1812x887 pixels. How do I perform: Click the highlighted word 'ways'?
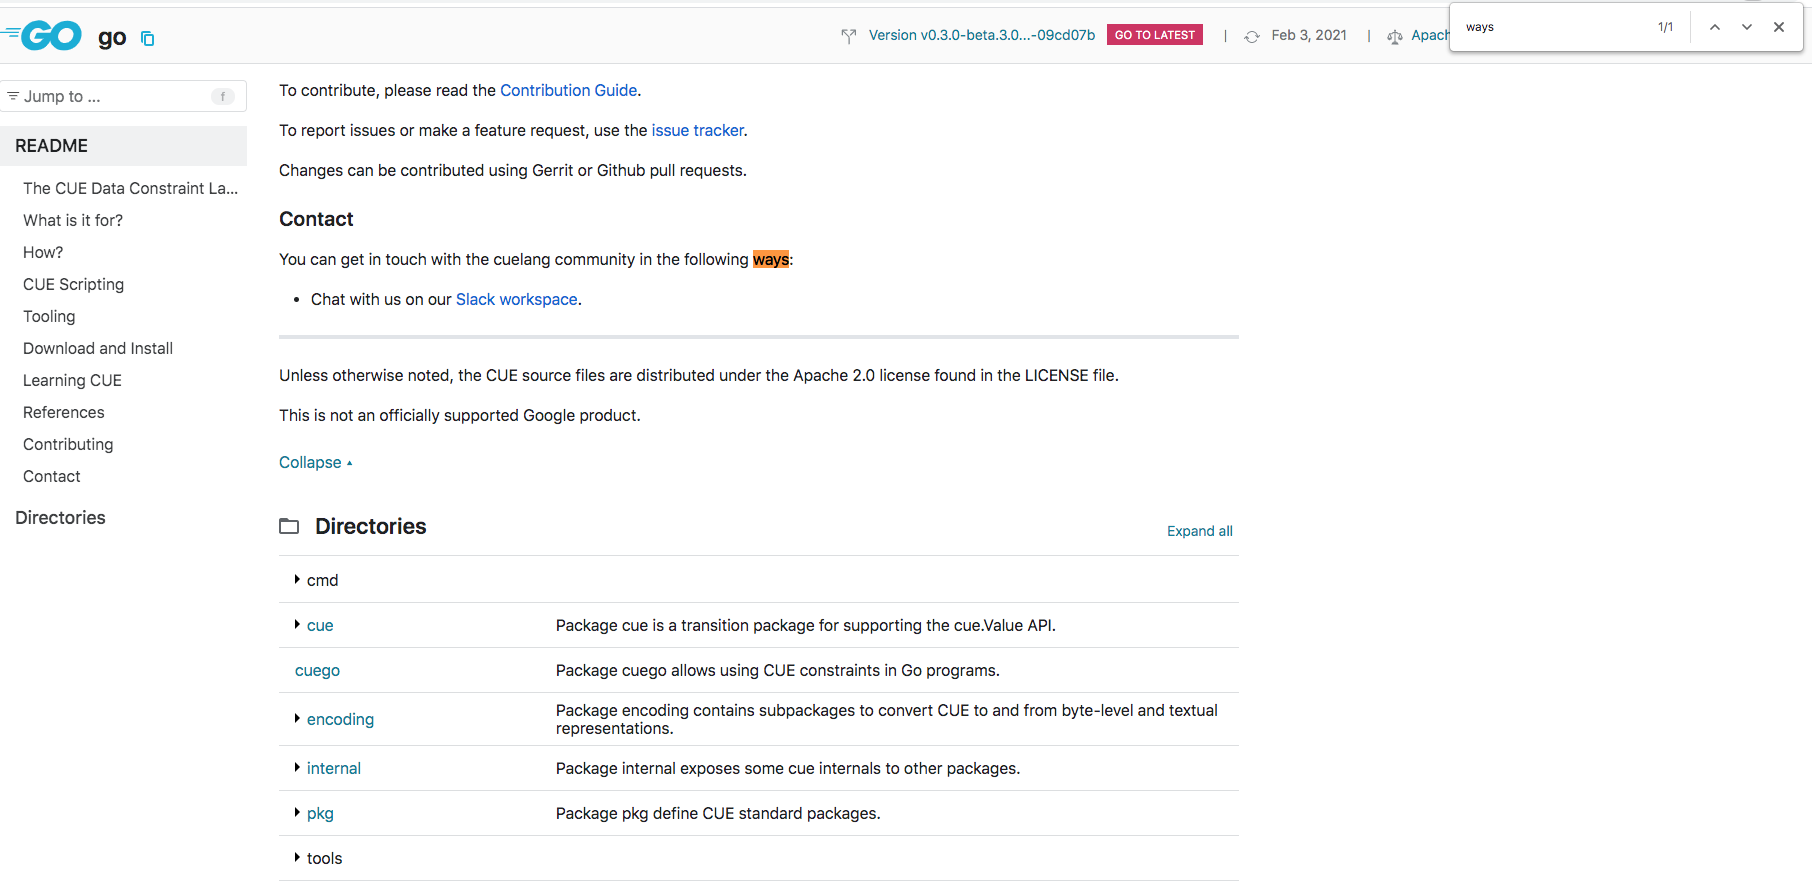(770, 259)
